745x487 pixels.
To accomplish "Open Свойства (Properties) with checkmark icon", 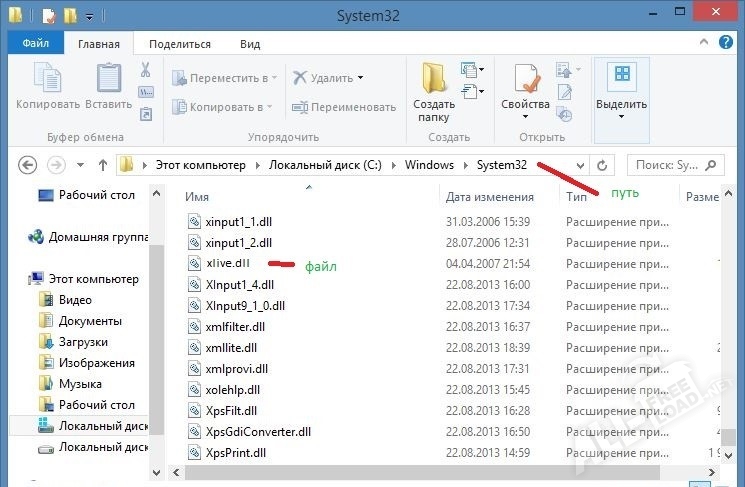I will [526, 81].
